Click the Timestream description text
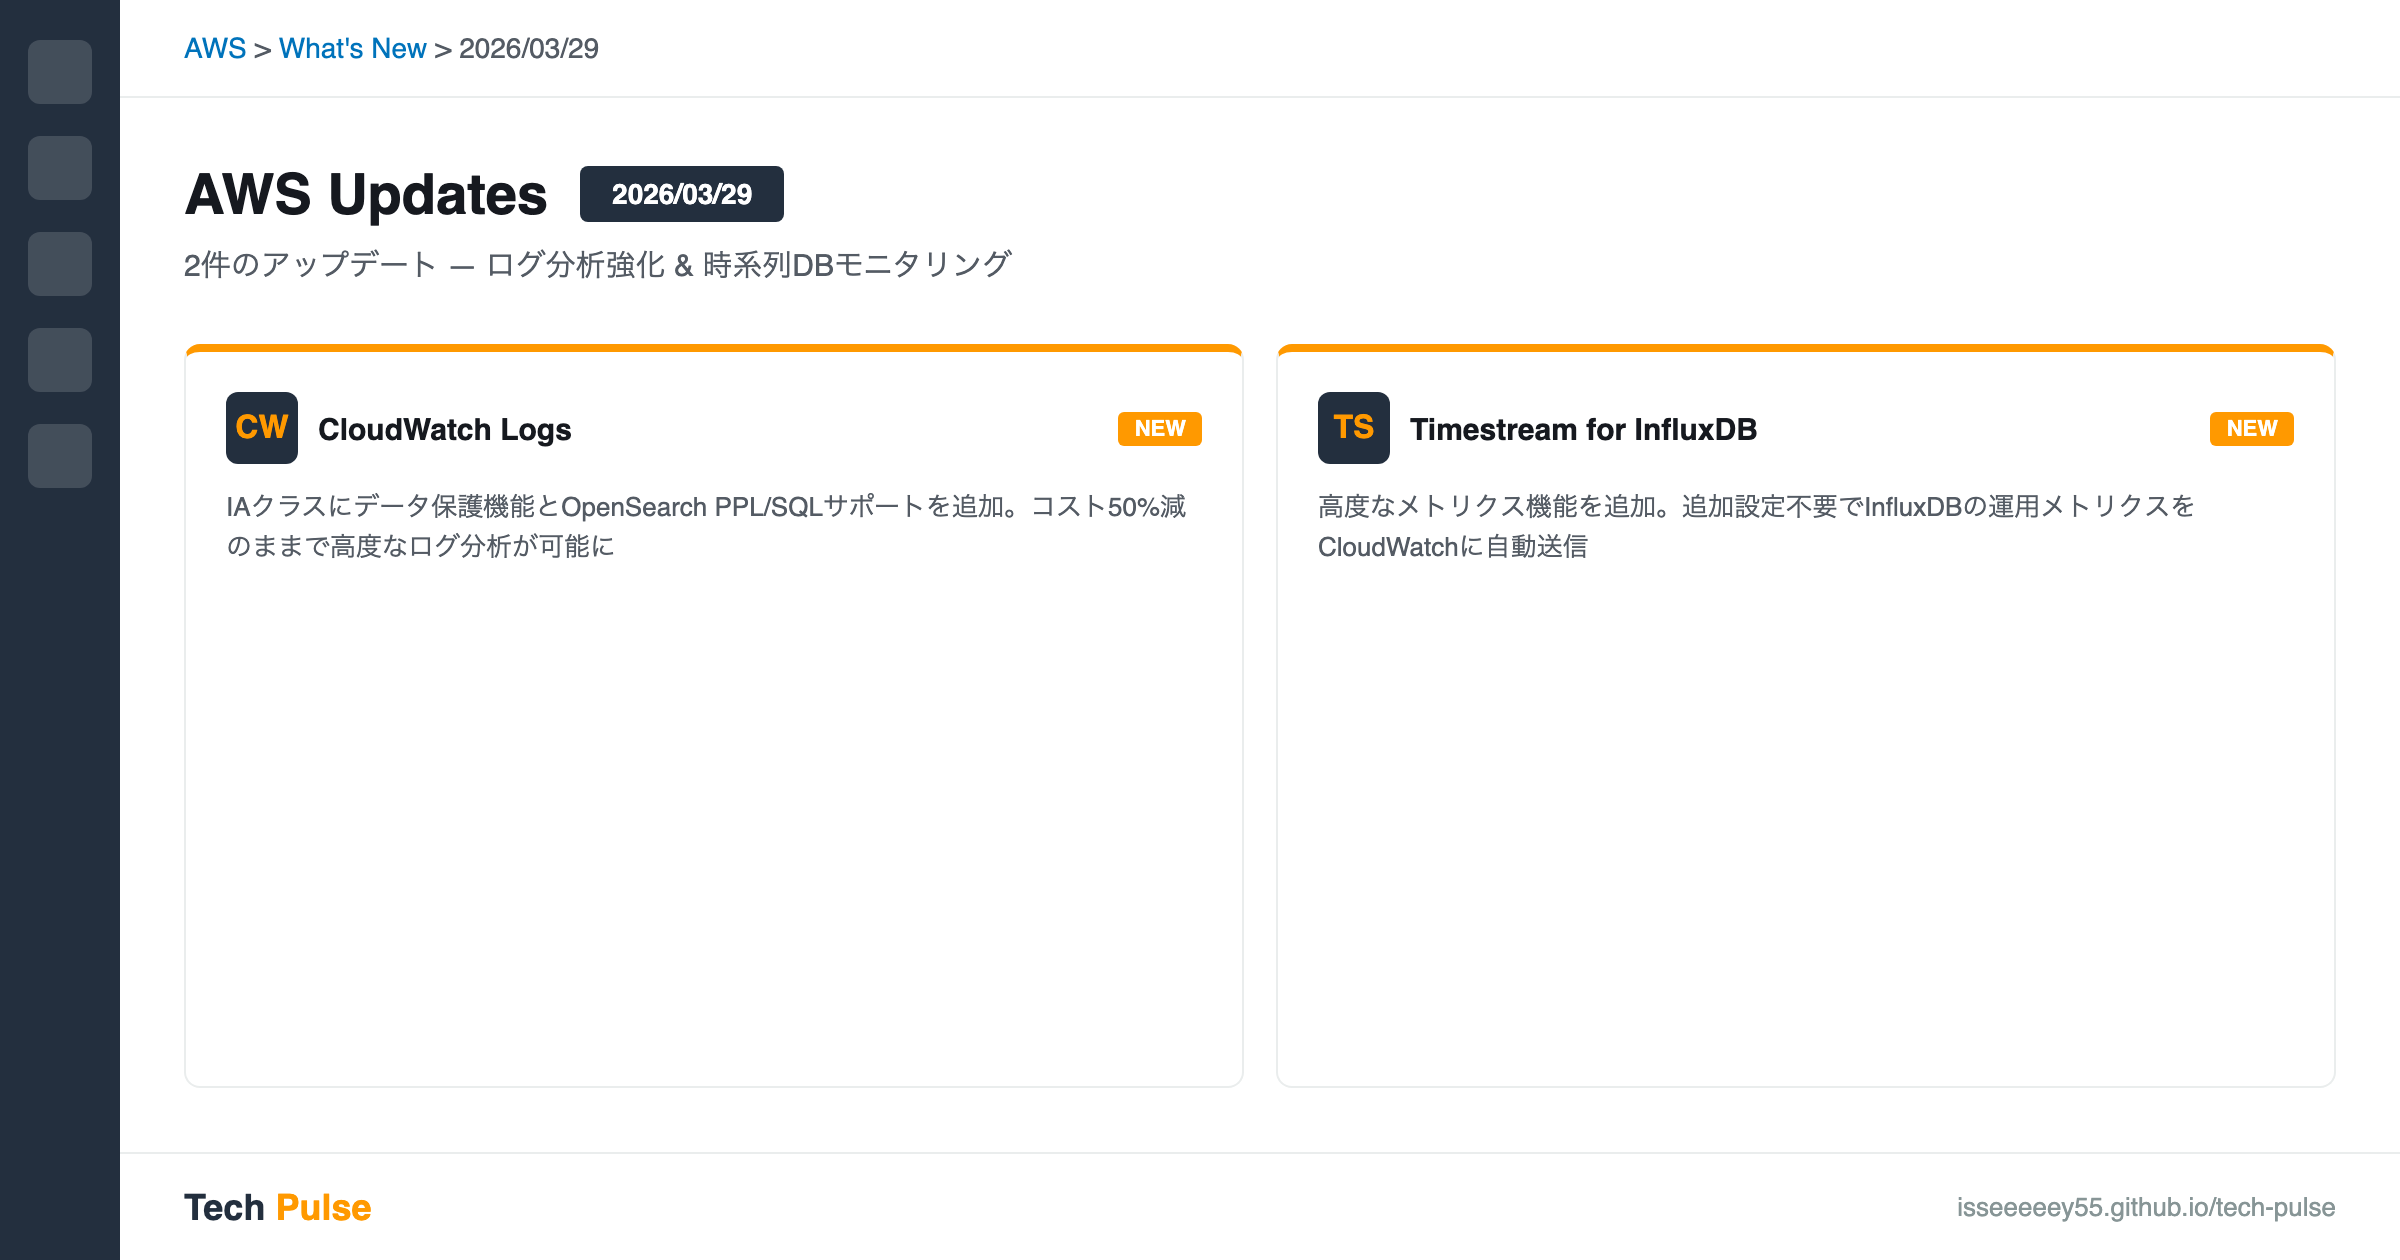 (1755, 526)
